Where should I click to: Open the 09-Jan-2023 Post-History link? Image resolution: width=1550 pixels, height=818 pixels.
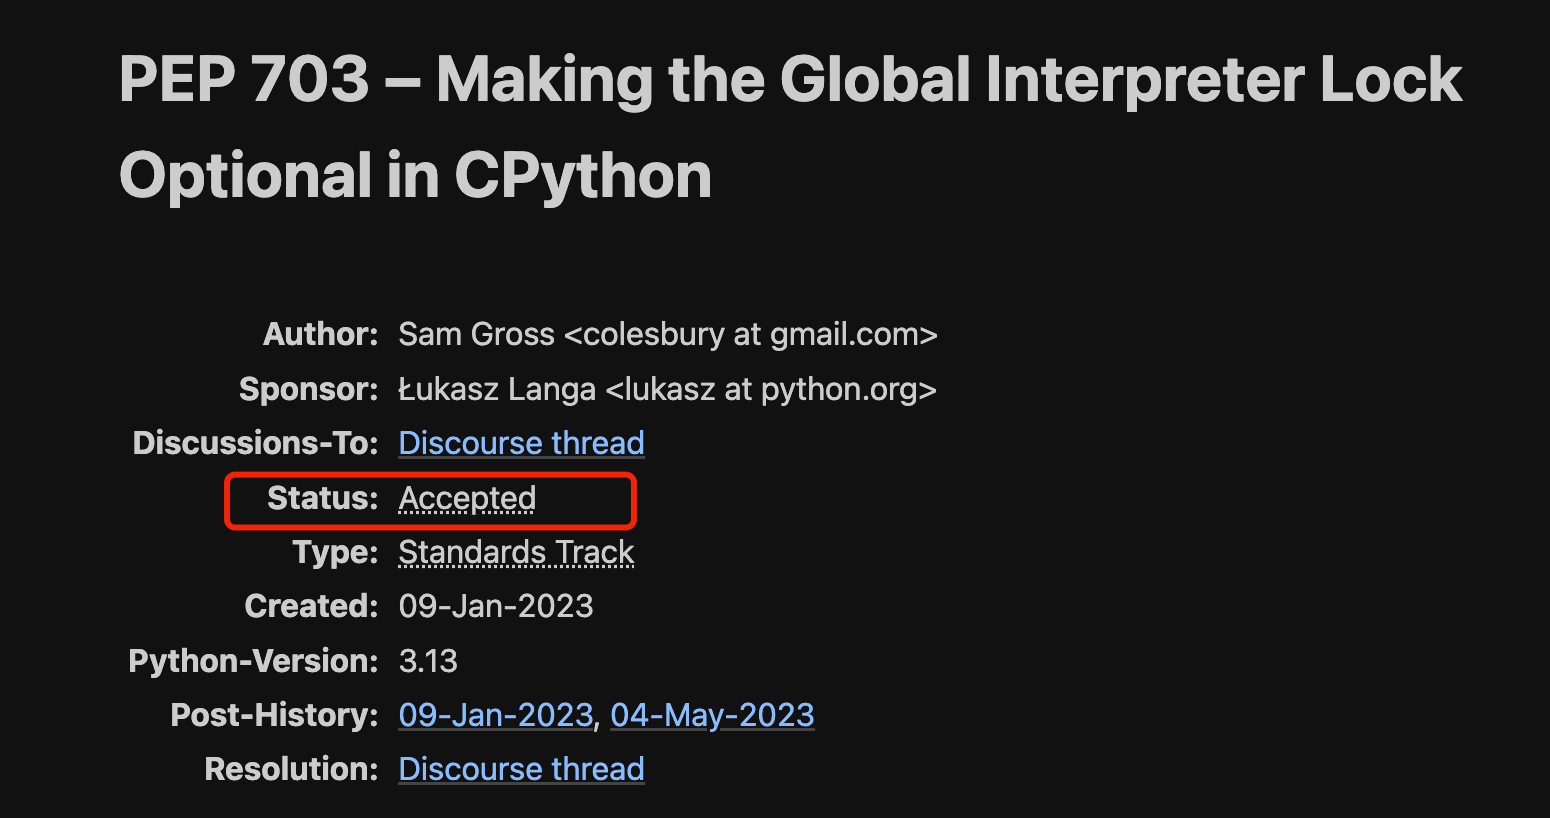click(x=496, y=715)
